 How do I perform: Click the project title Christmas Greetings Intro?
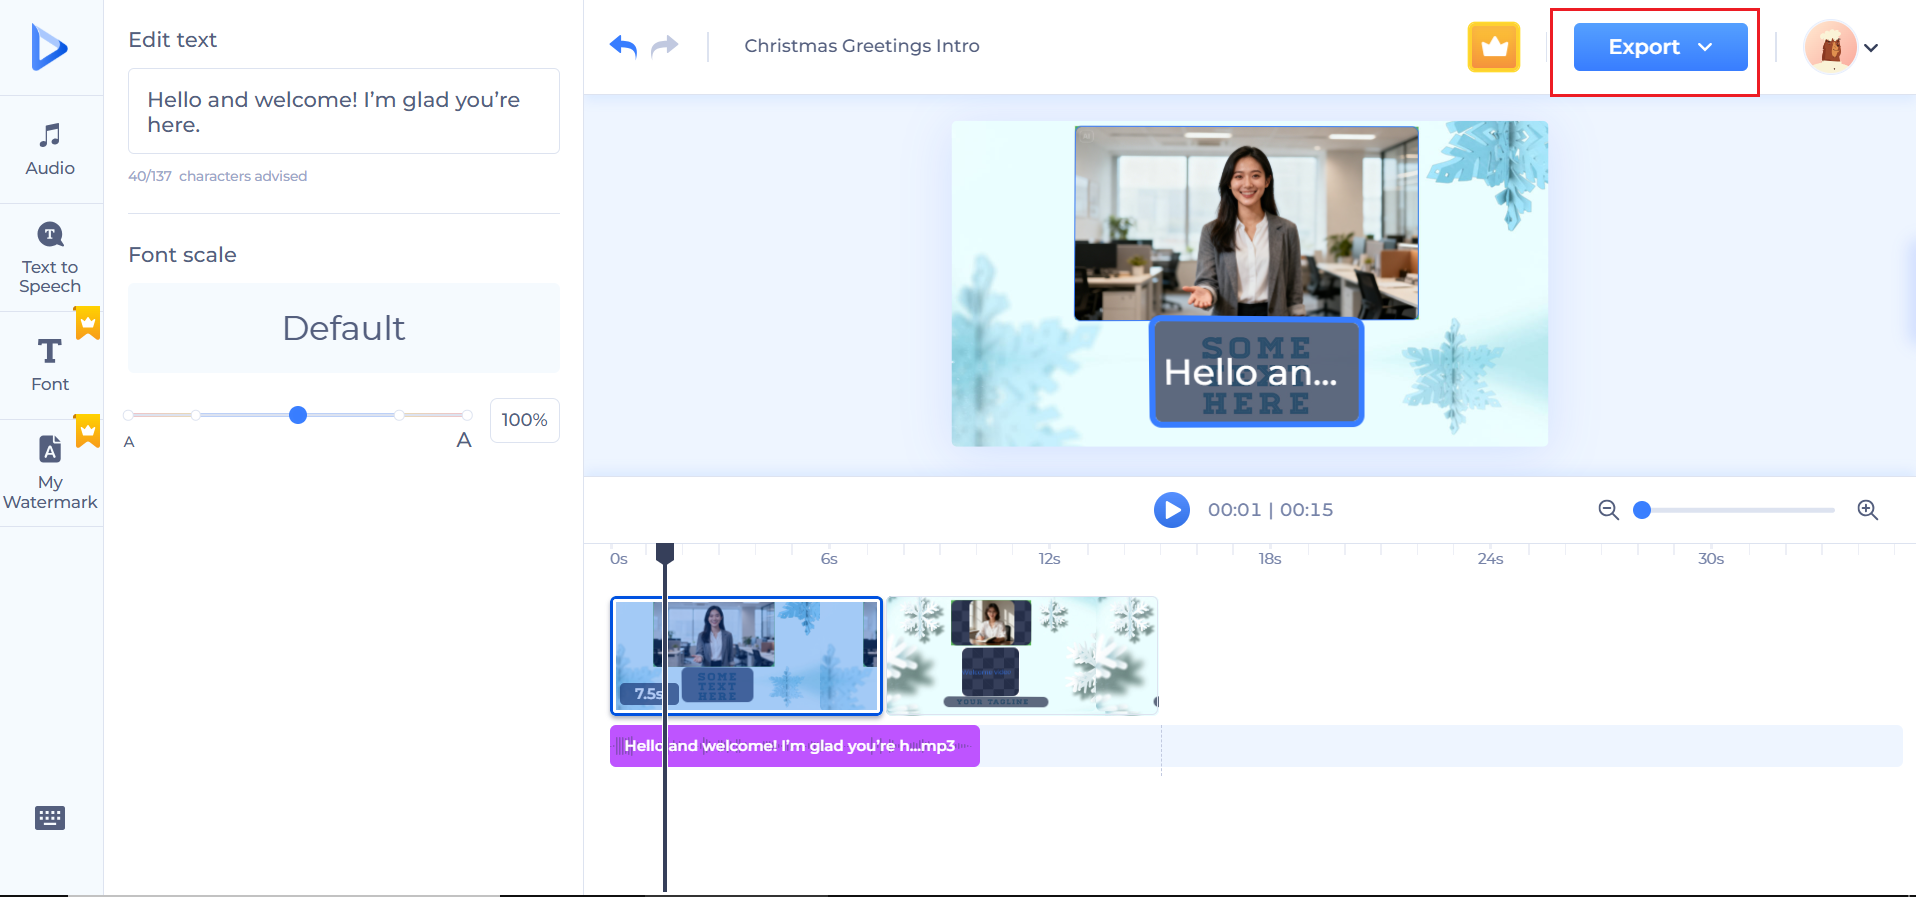862,46
